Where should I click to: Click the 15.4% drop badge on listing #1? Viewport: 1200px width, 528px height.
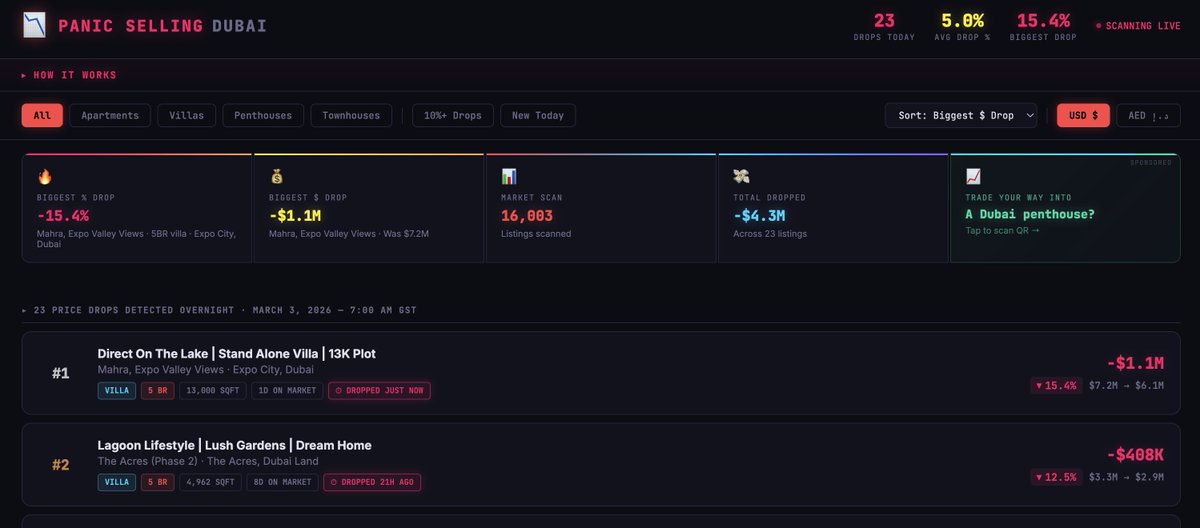click(1056, 385)
